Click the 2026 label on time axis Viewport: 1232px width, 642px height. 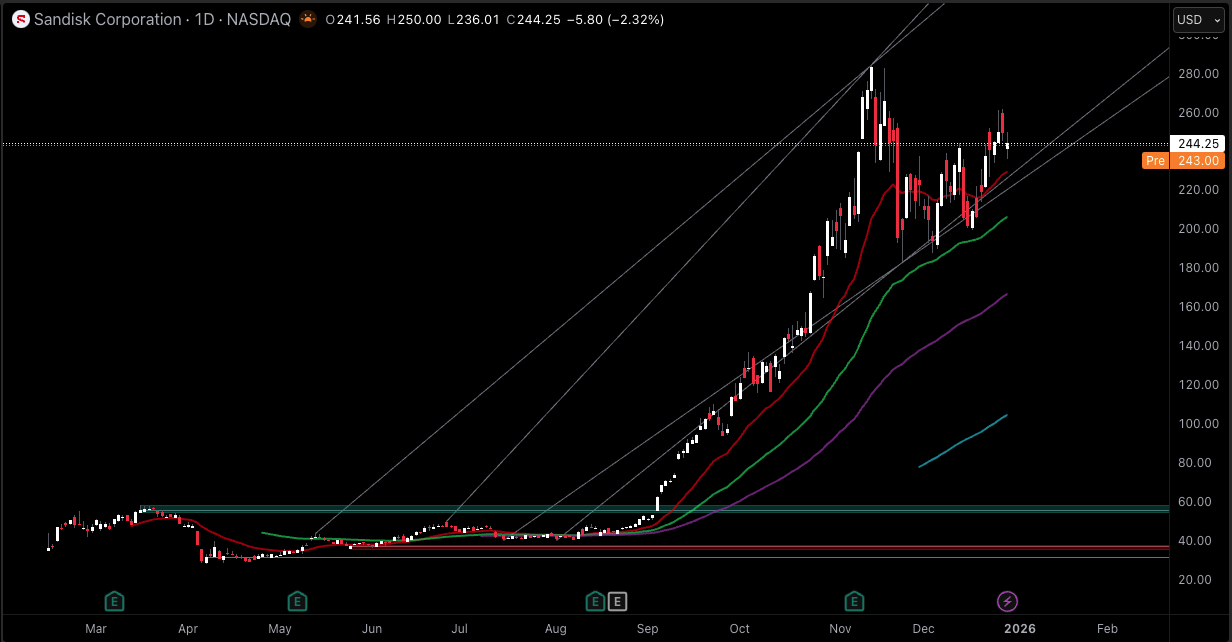pos(1019,629)
